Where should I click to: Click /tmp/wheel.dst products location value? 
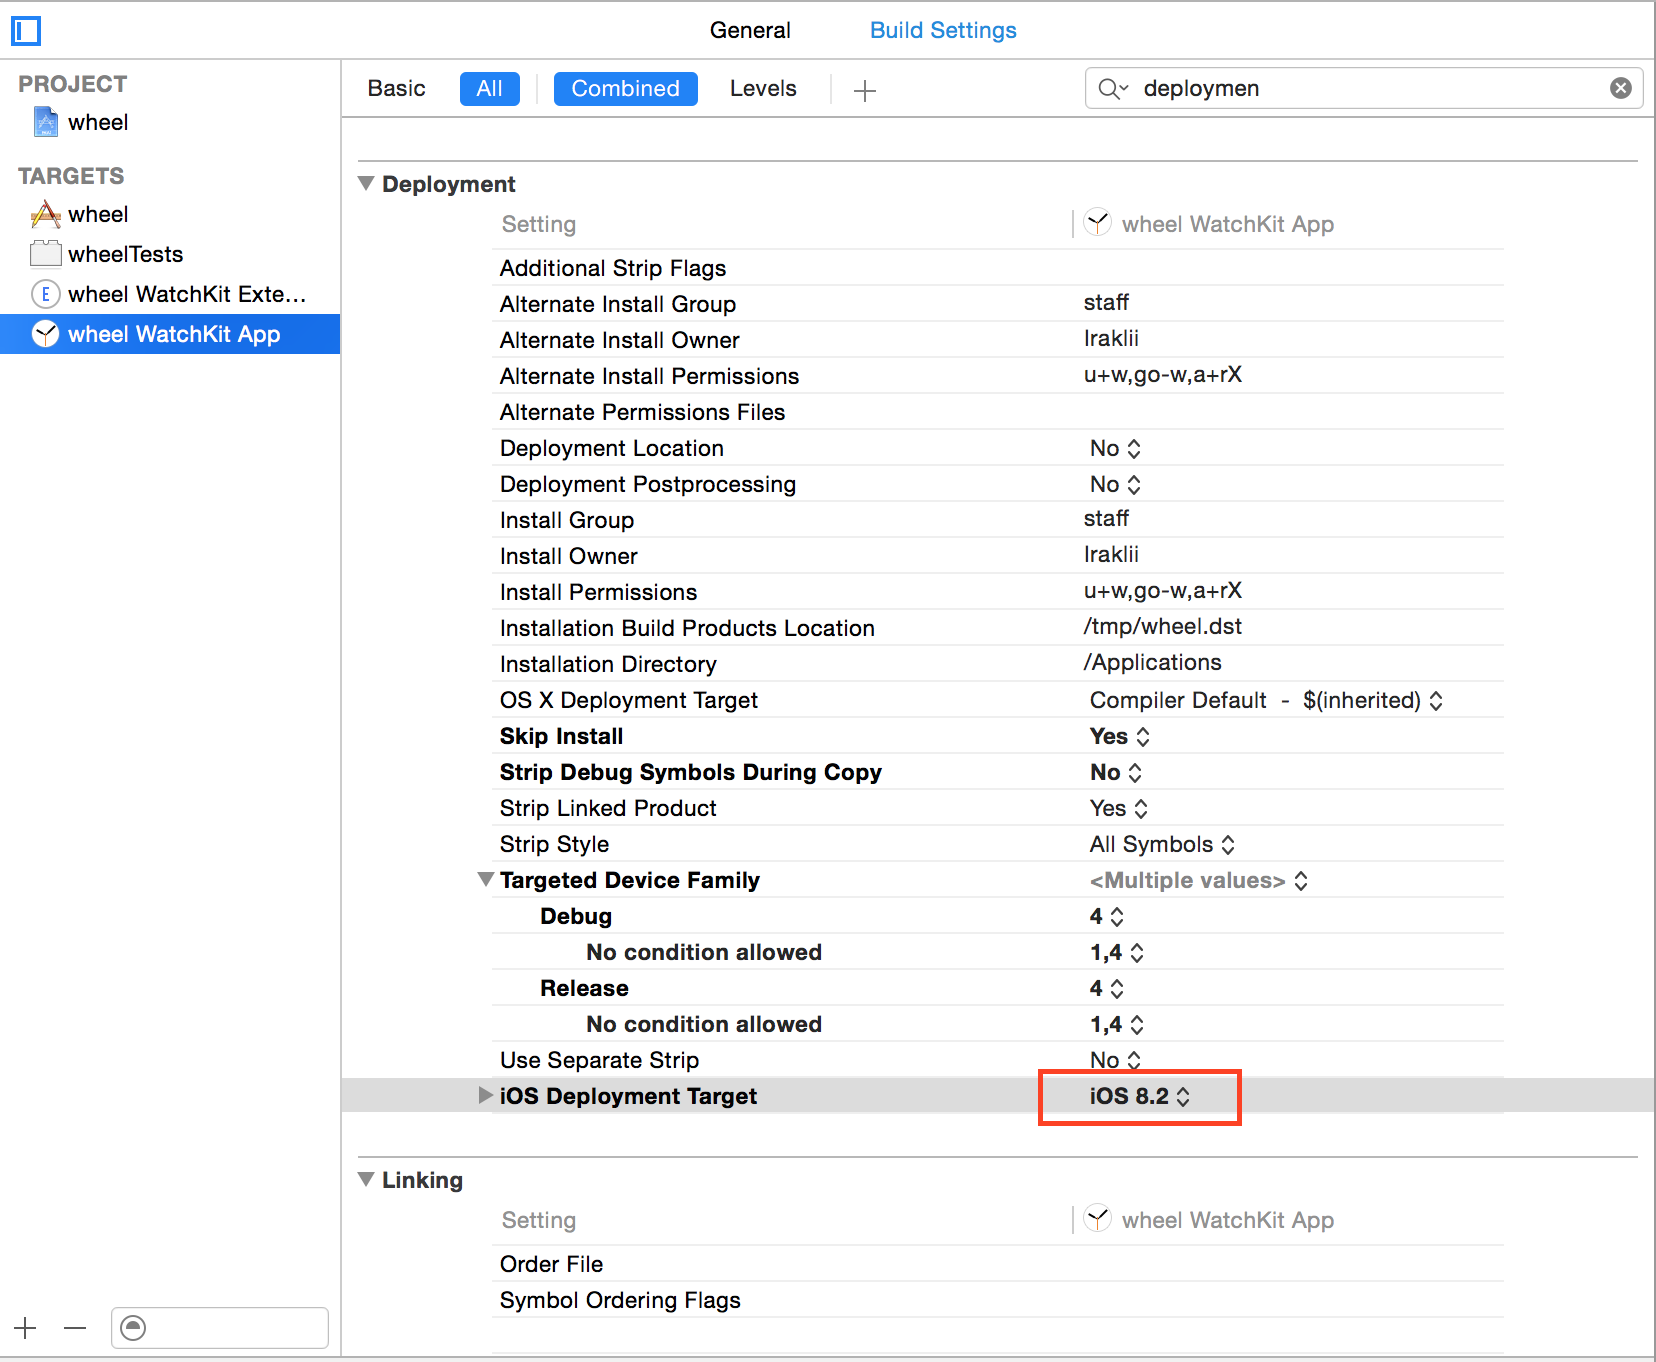[1163, 626]
